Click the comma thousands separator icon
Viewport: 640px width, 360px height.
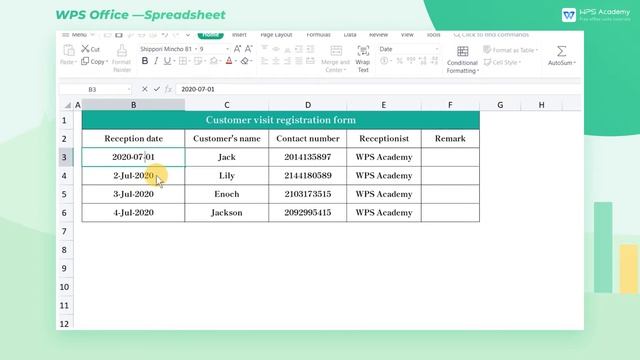(x=411, y=61)
